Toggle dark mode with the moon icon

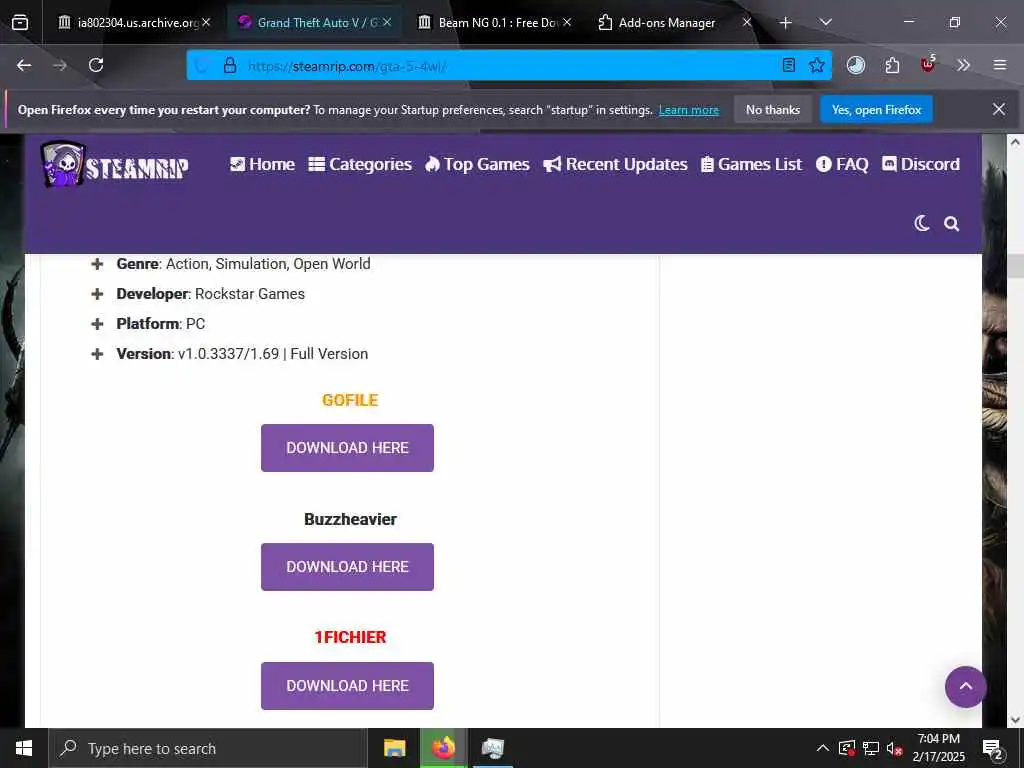tap(921, 224)
